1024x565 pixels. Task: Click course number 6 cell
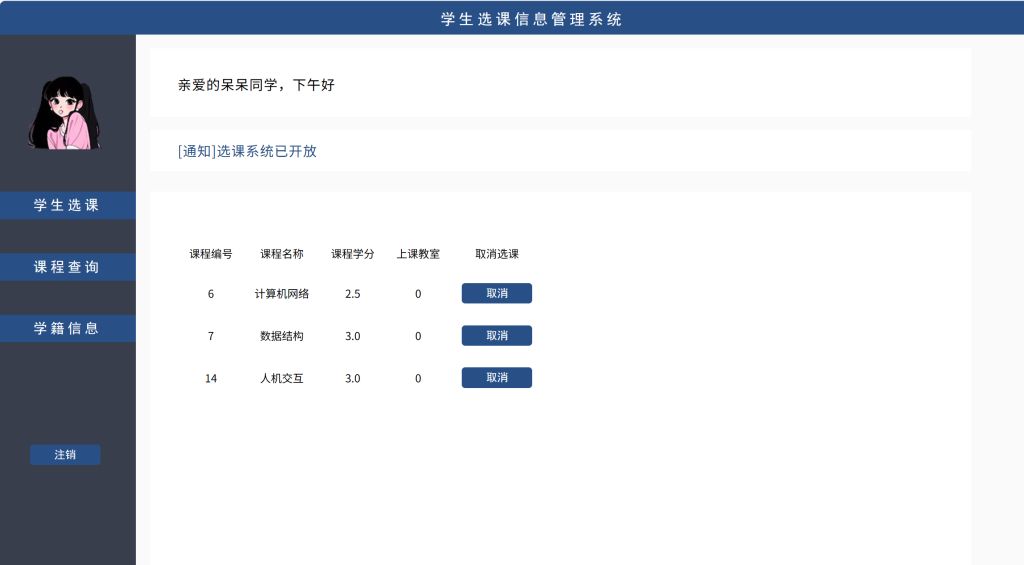point(211,294)
